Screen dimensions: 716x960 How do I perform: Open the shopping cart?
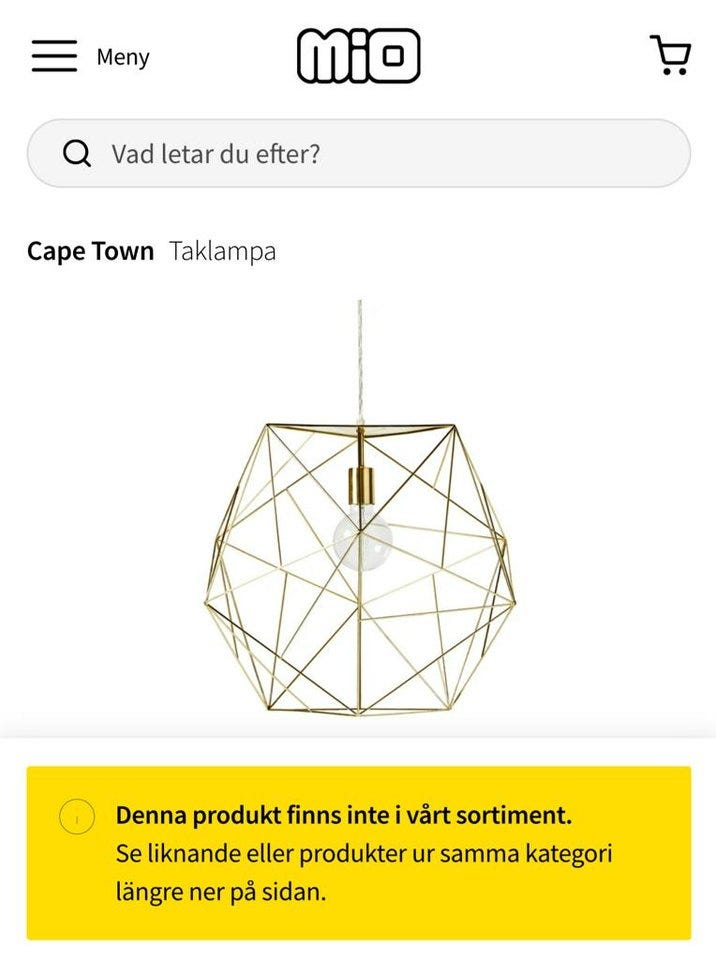[671, 55]
